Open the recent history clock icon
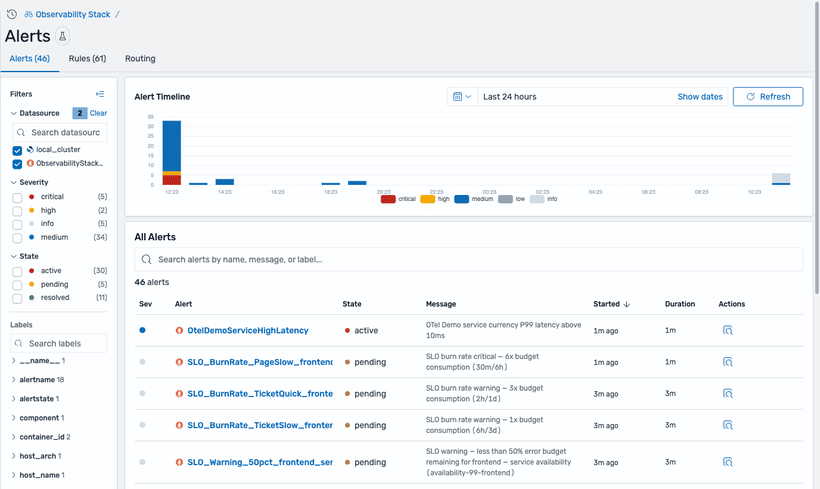The height and width of the screenshot is (489, 820). click(x=12, y=14)
